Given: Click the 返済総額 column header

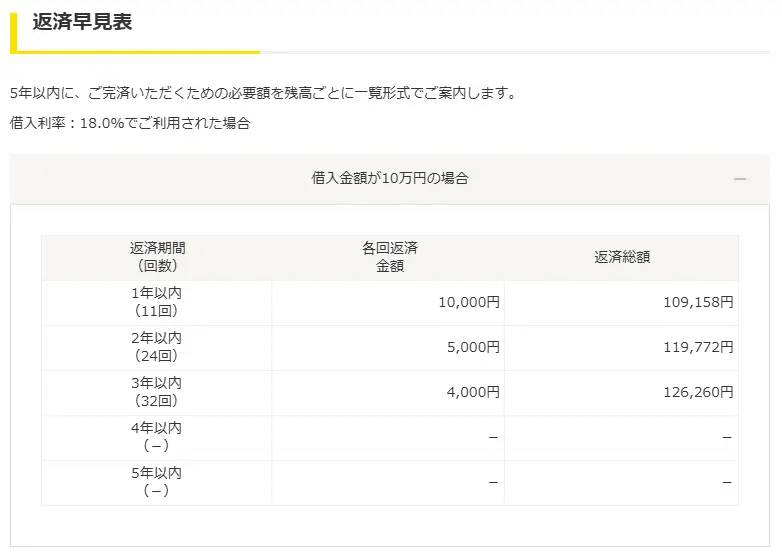Looking at the screenshot, I should click(x=621, y=257).
